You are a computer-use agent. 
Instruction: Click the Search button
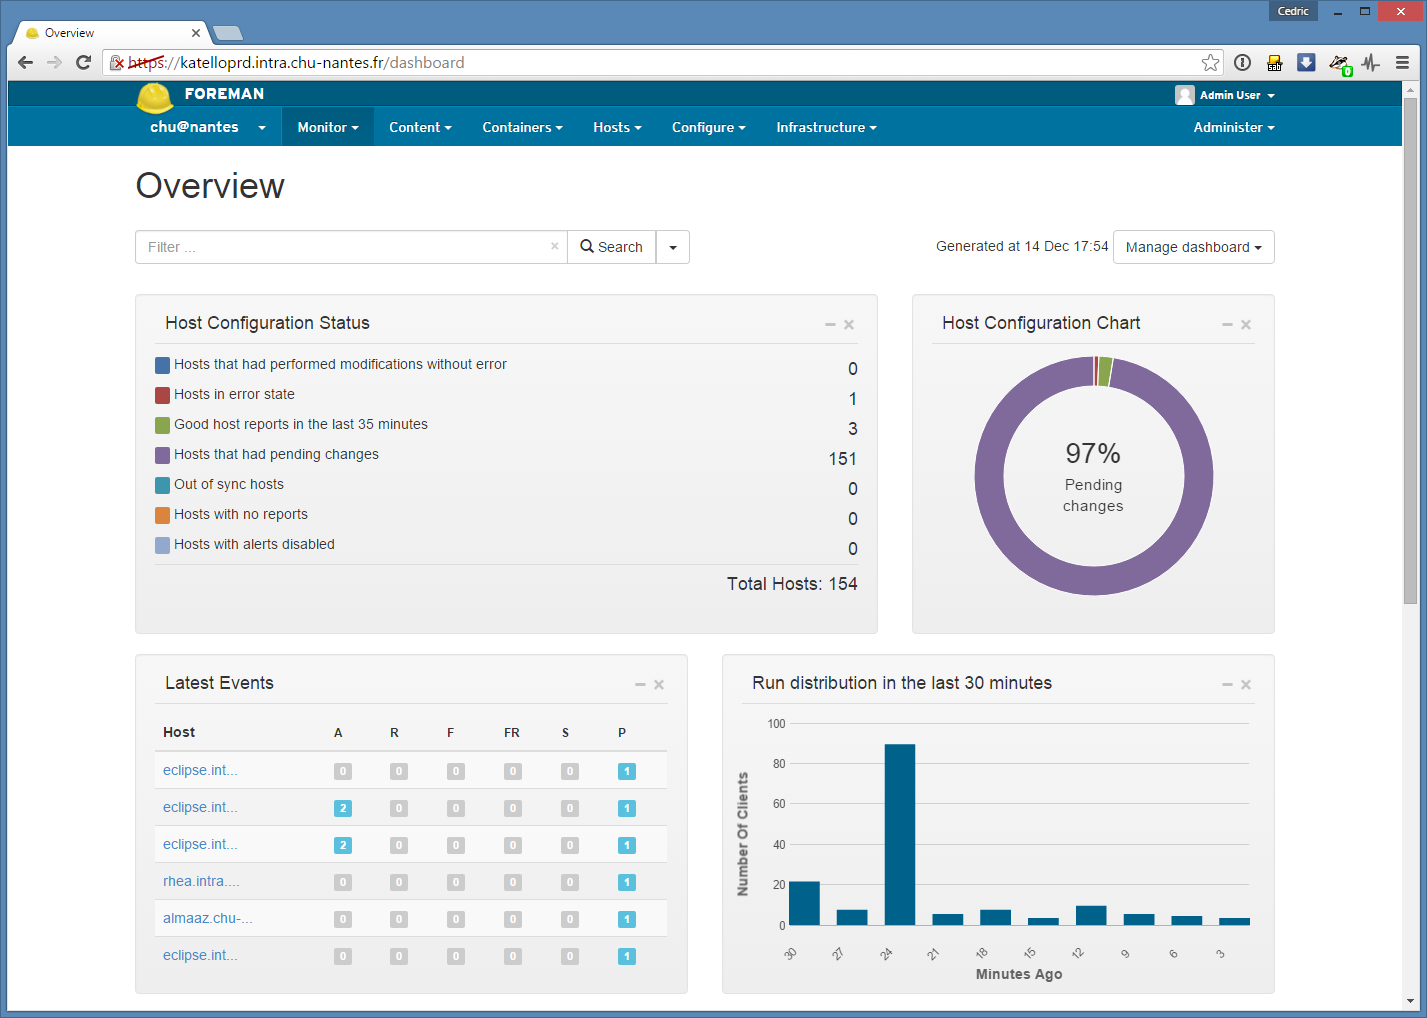pyautogui.click(x=612, y=247)
